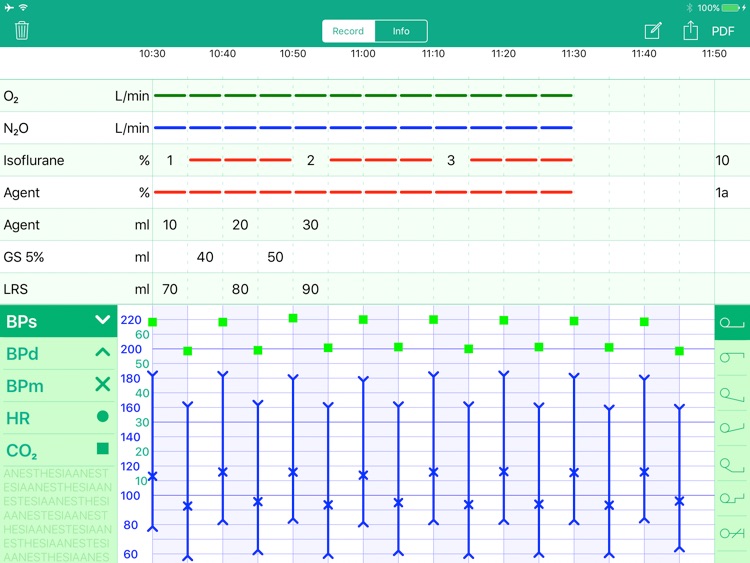Pick the bottom crossed-tube symbol in right sidebar
Viewport: 750px width, 563px height.
coord(732,533)
